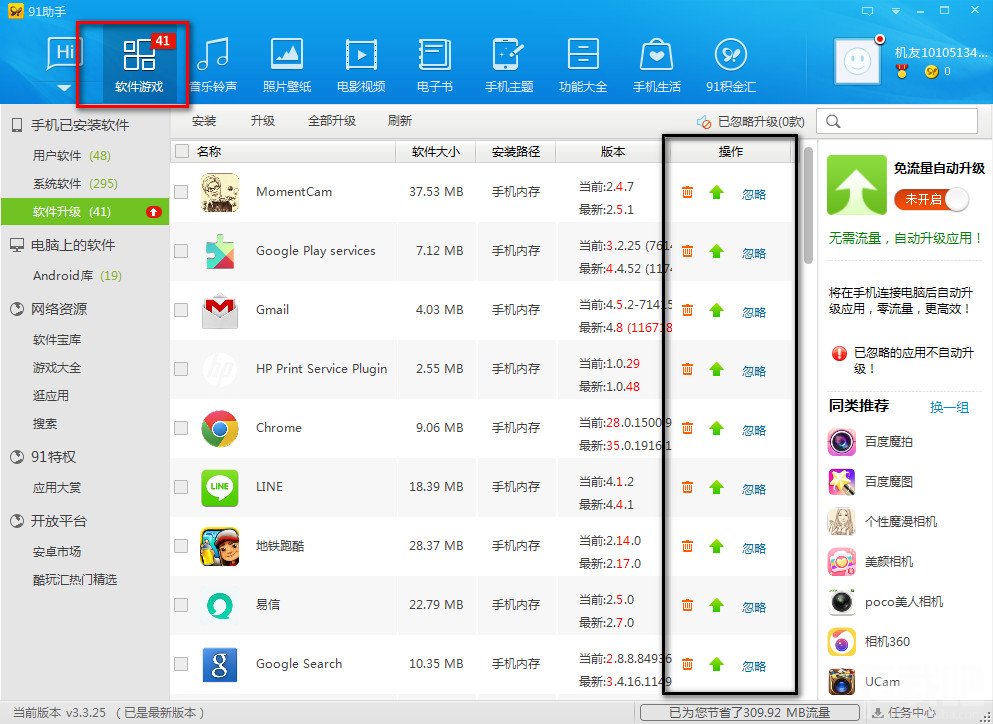The width and height of the screenshot is (993, 724).
Task: Click the Hi chat bubble icon
Action: click(x=65, y=54)
